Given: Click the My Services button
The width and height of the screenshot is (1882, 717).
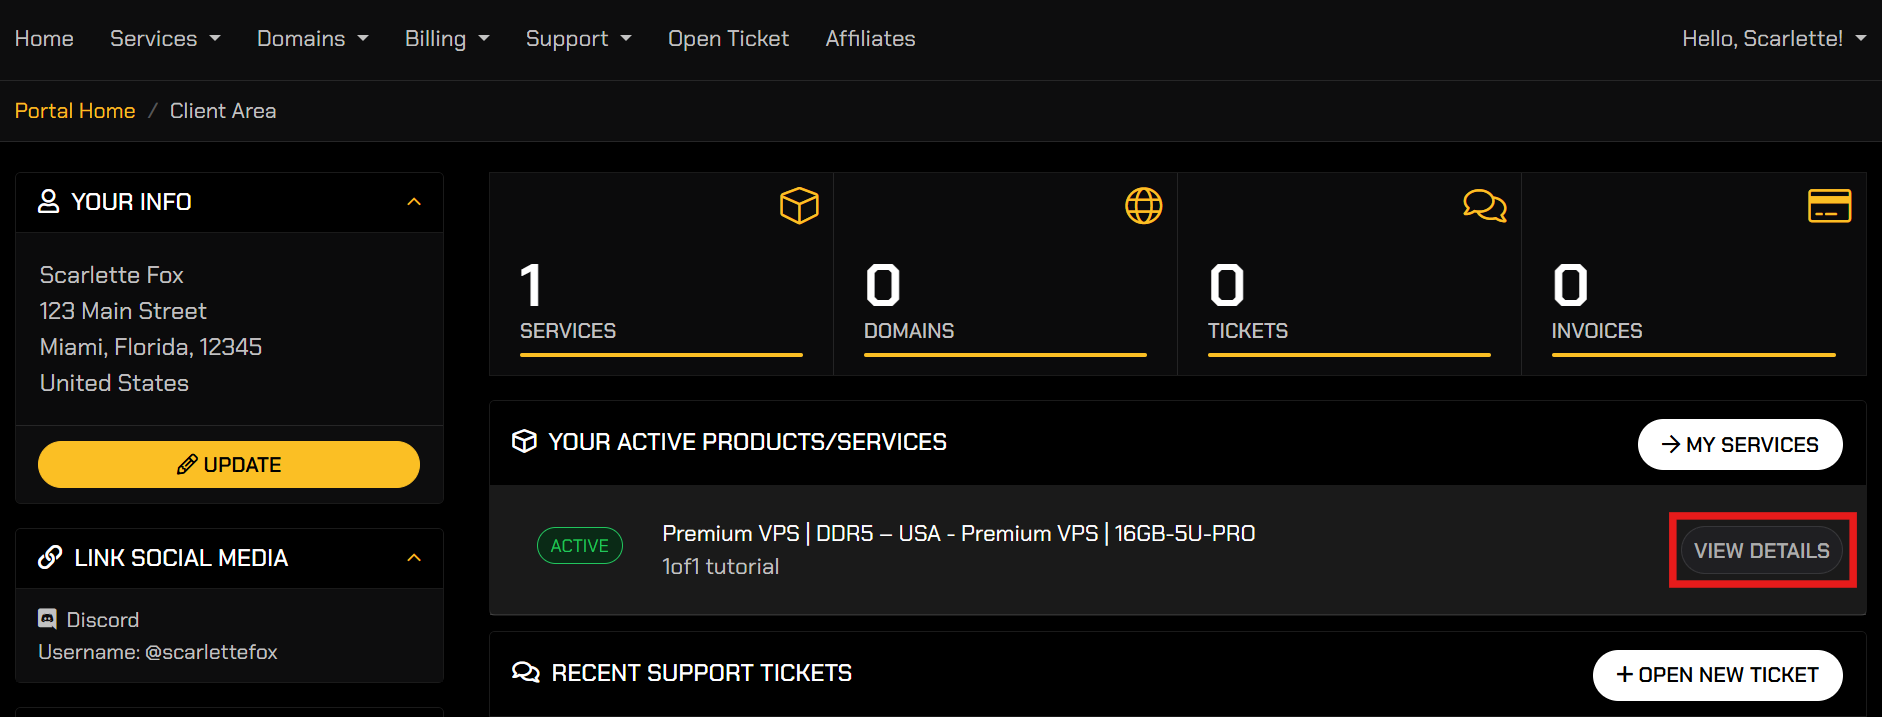Looking at the screenshot, I should tap(1740, 444).
